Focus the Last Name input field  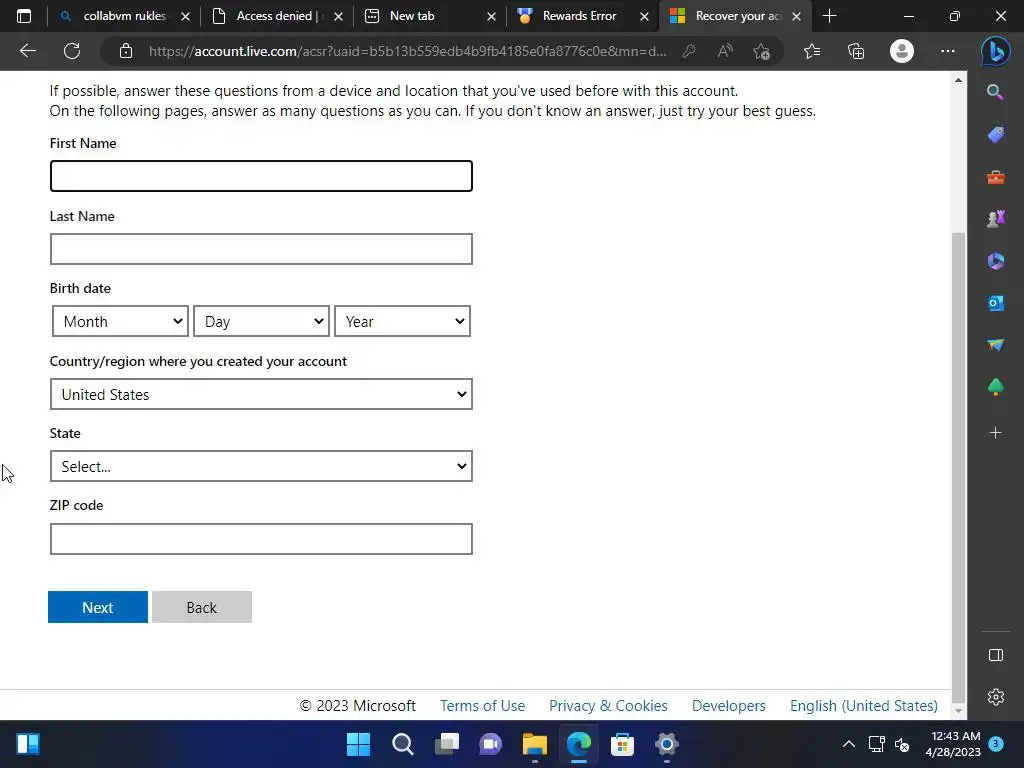(261, 249)
